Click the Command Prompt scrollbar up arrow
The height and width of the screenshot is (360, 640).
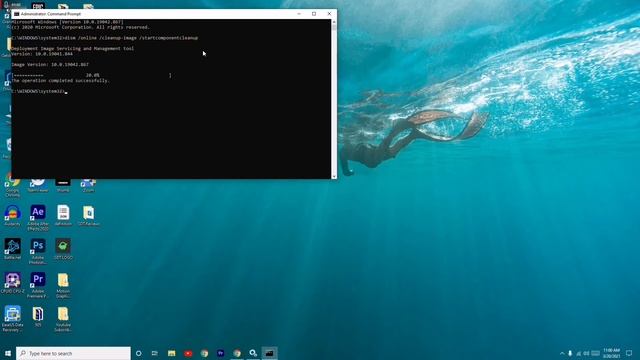pyautogui.click(x=334, y=22)
